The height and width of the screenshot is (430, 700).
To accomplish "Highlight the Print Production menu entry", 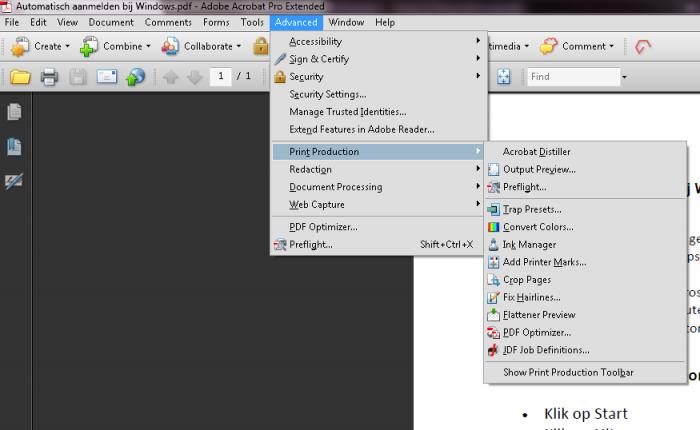I will tap(378, 152).
